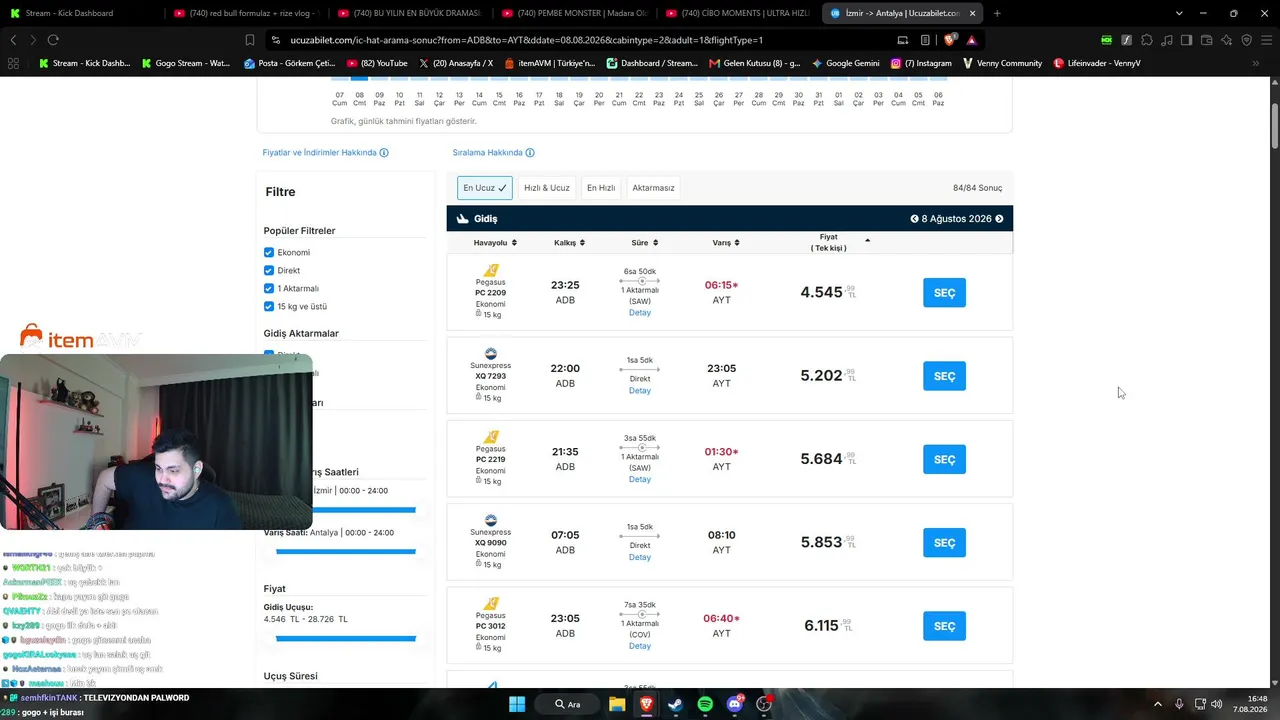Click SEÇ for the 5.202 TL Sunexpress flight

(944, 376)
